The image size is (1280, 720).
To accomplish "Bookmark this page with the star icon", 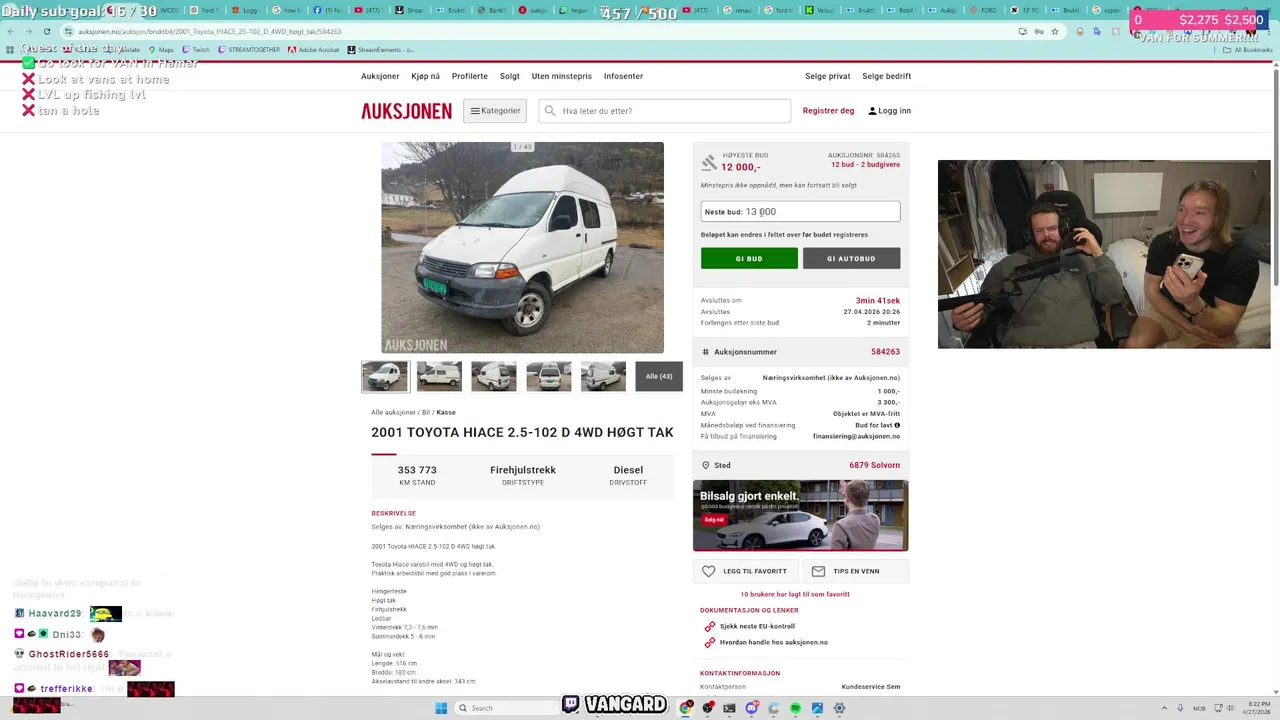I will point(1055,31).
